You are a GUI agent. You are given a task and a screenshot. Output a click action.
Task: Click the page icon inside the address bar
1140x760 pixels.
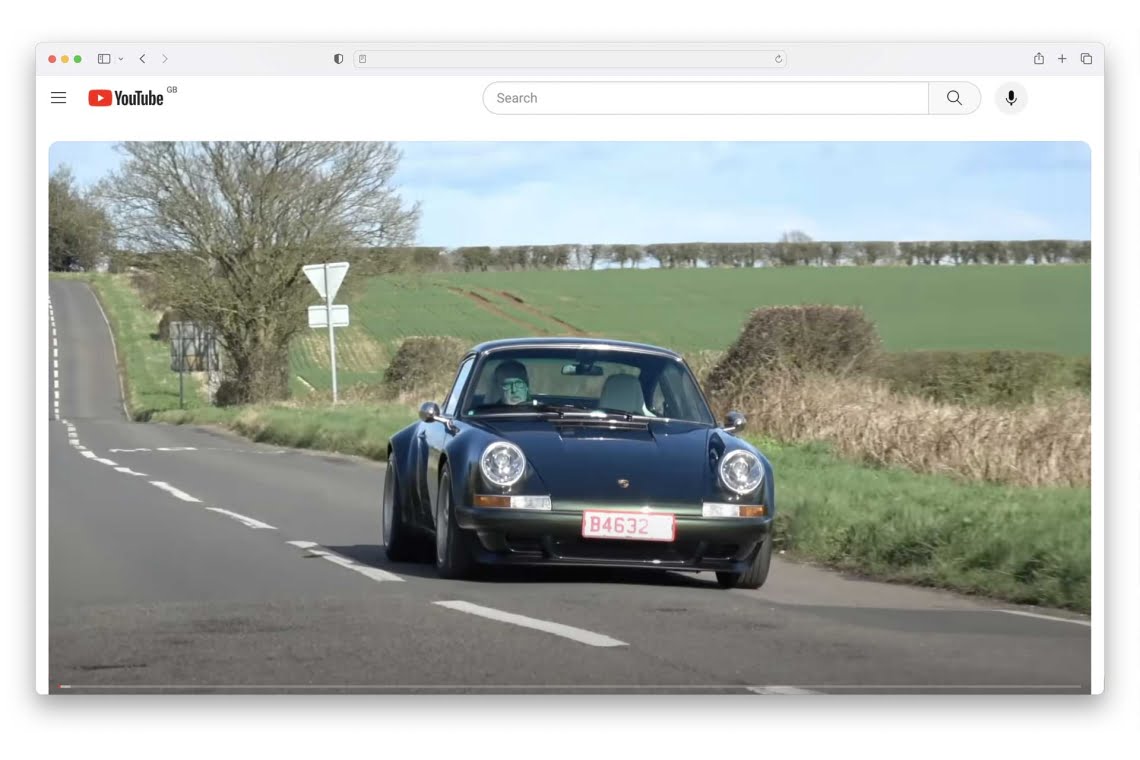pos(363,59)
